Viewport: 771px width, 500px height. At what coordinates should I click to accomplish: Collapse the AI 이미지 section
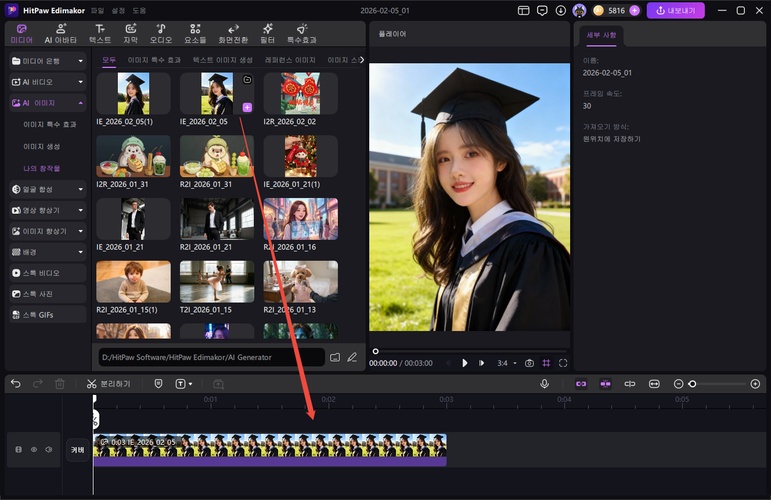pos(47,103)
